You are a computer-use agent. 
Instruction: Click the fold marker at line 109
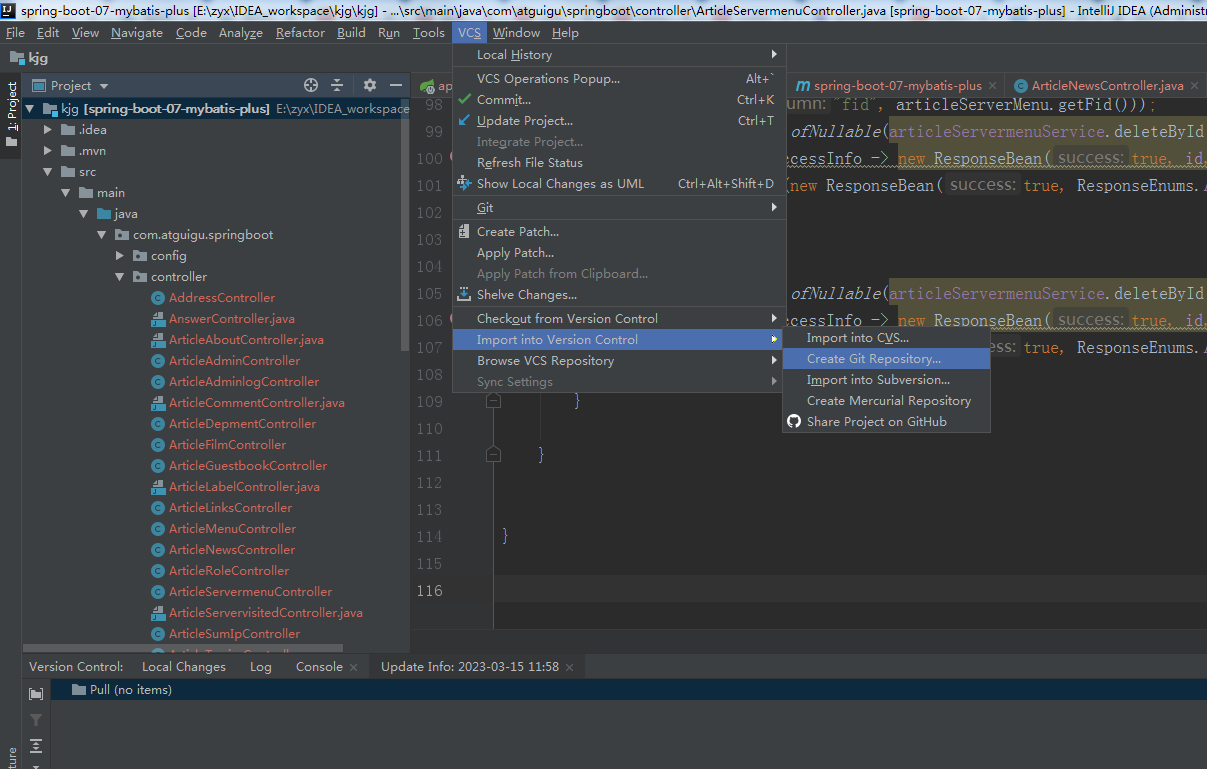click(492, 401)
